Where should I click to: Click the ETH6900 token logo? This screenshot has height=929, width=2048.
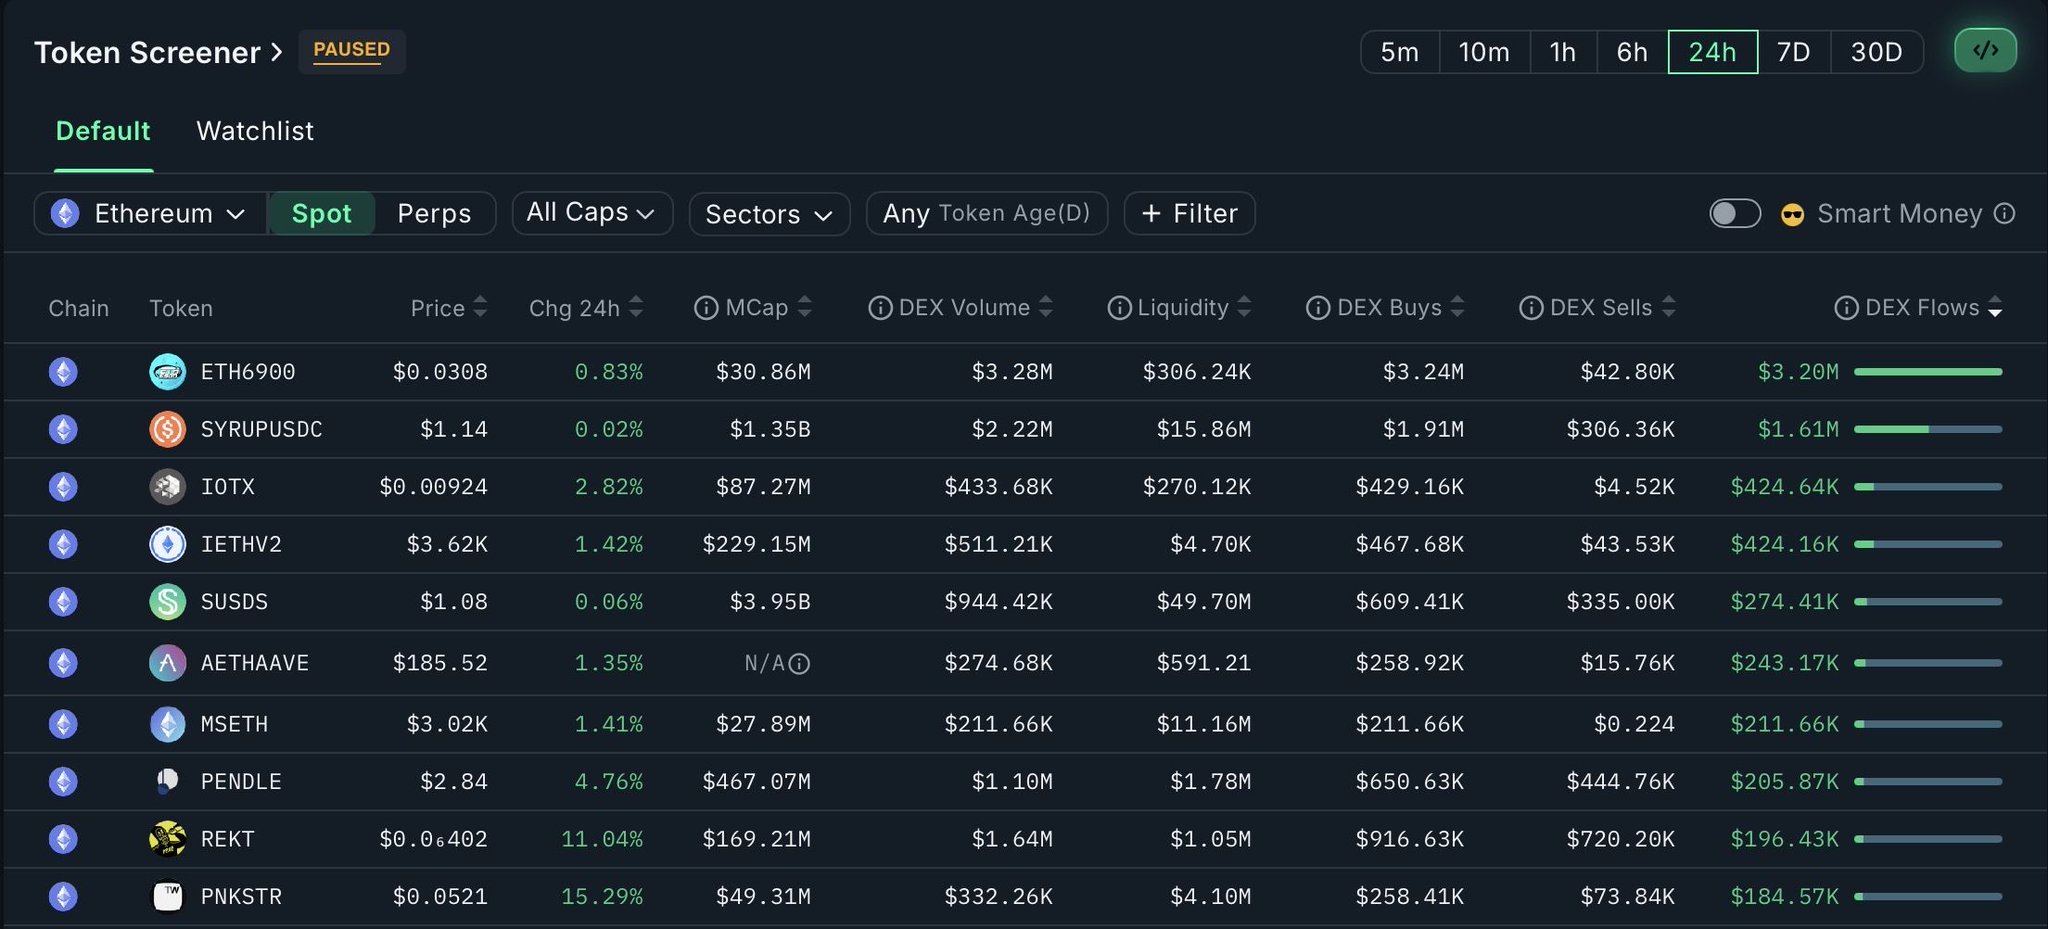[x=167, y=372]
